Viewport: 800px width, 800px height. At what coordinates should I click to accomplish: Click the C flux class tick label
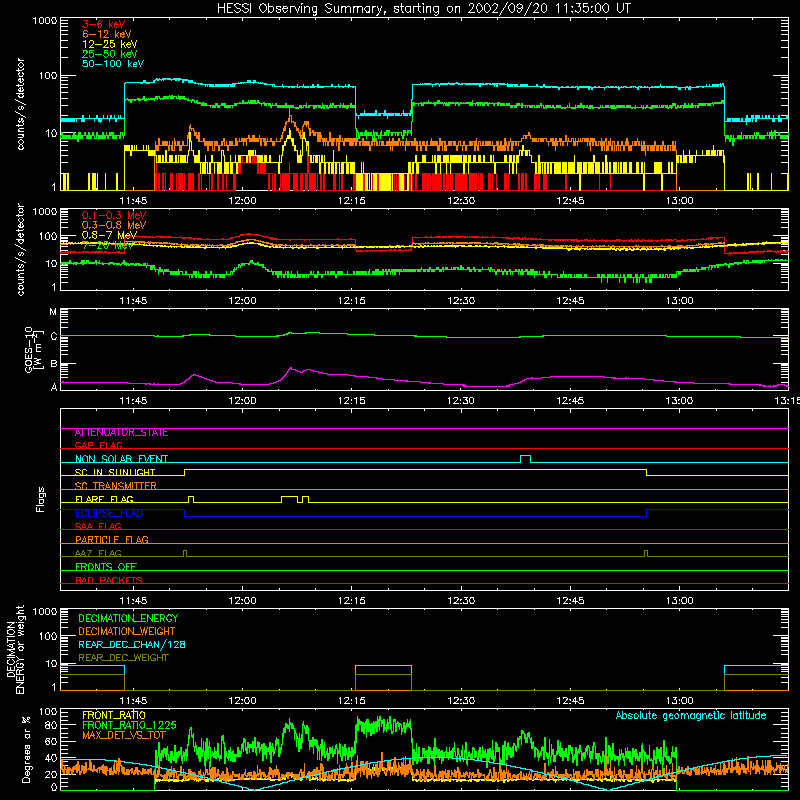[x=54, y=336]
